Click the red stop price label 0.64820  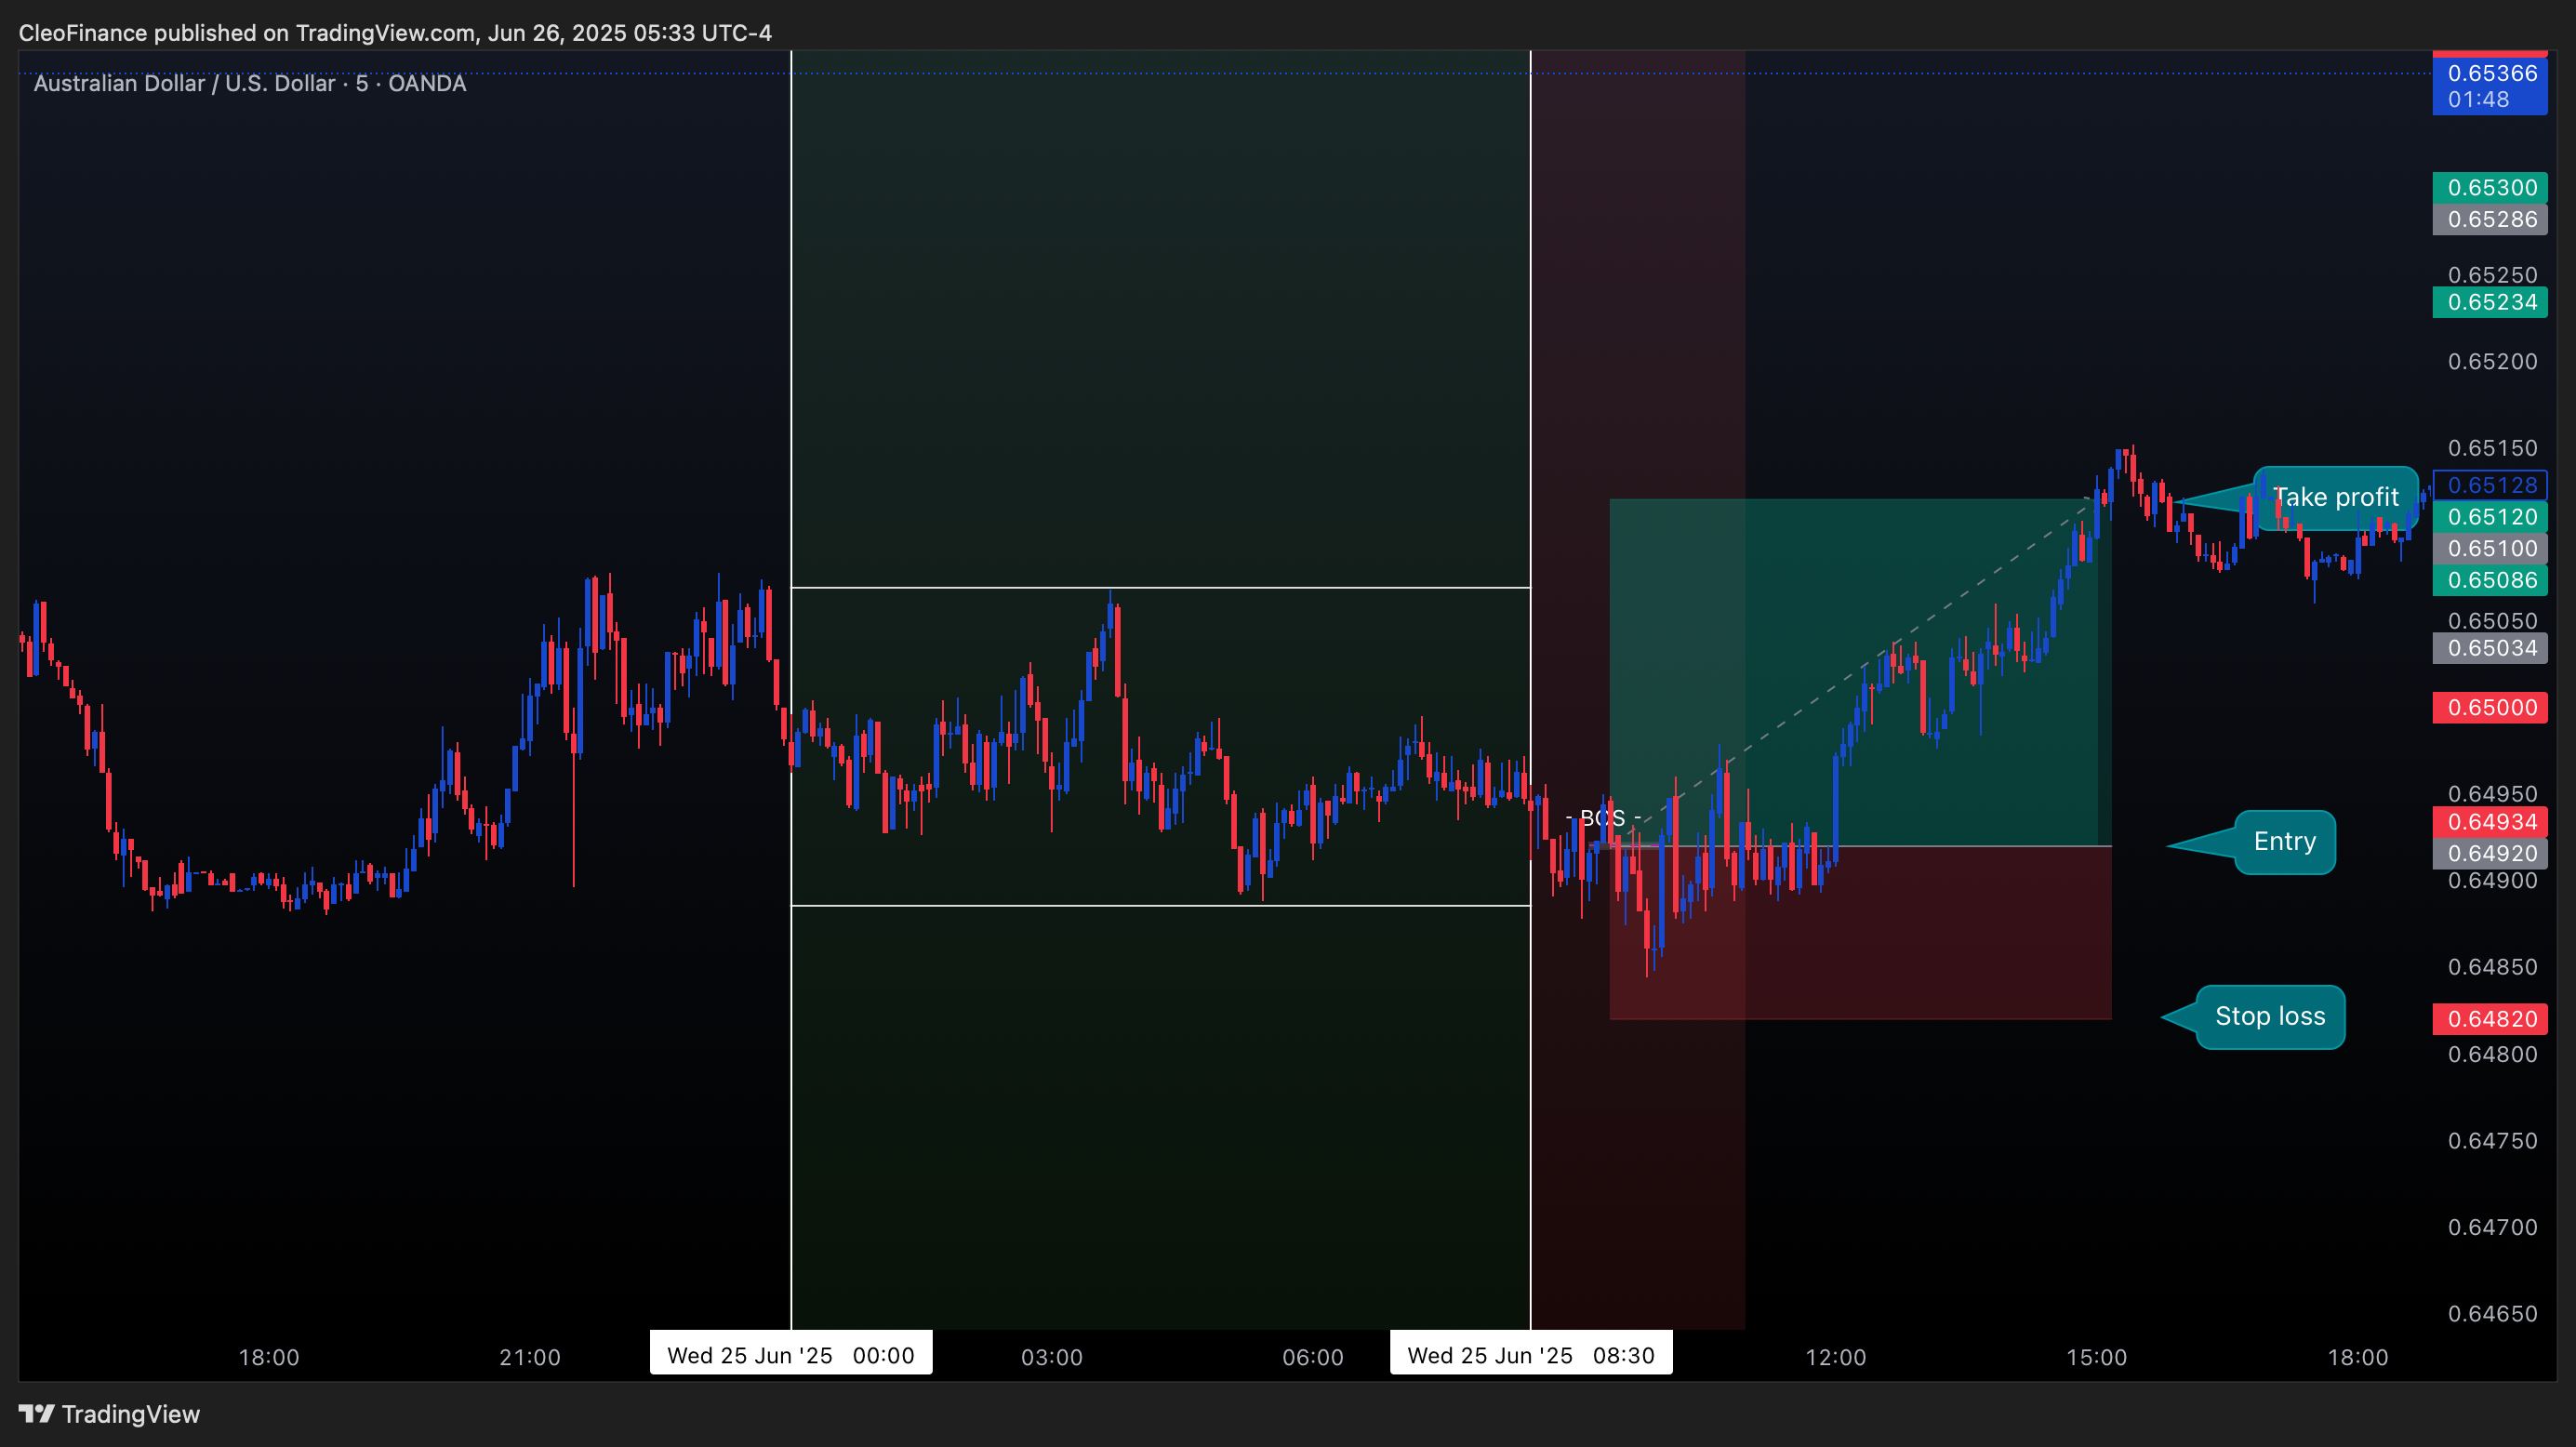coord(2490,1019)
